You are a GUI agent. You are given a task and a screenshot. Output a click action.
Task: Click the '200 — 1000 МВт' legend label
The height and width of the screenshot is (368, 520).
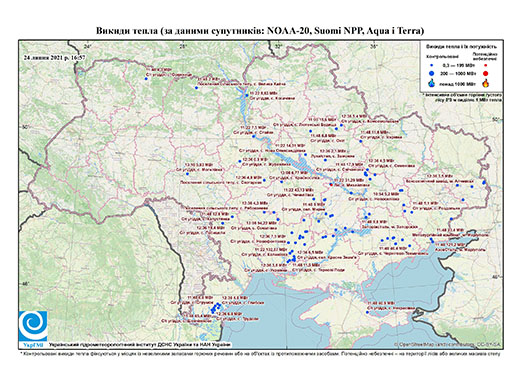click(x=458, y=73)
